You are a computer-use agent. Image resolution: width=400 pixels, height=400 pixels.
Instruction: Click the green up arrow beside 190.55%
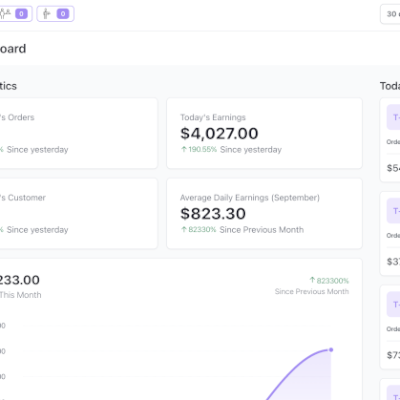[184, 149]
